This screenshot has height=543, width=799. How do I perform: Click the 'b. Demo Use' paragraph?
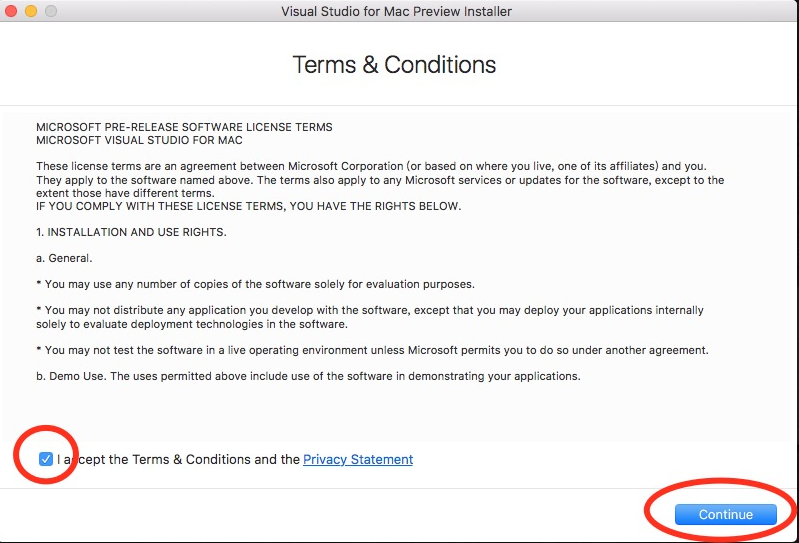click(308, 376)
